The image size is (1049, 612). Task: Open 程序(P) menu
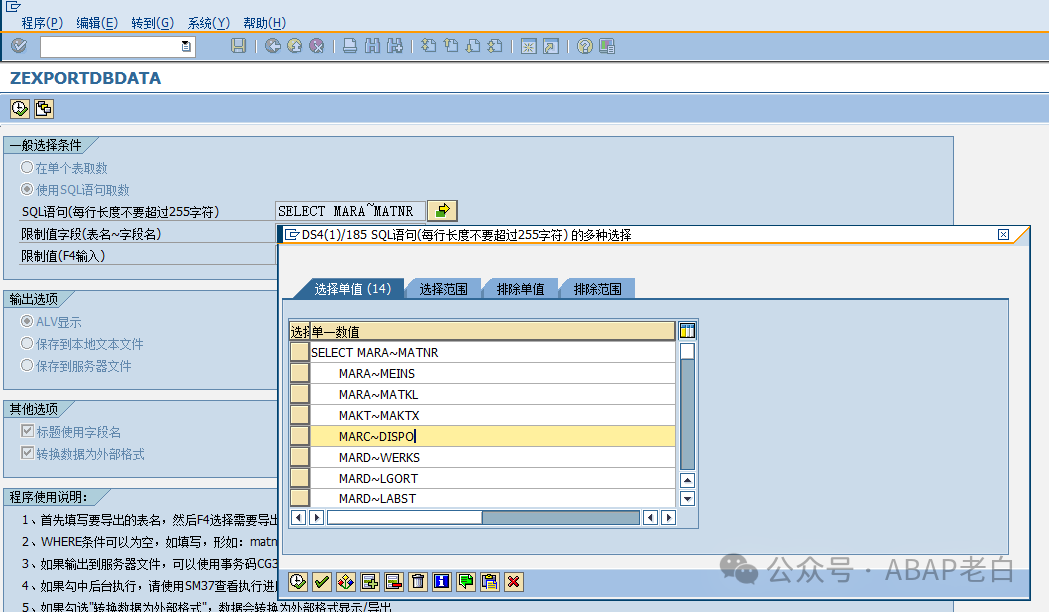click(x=41, y=23)
